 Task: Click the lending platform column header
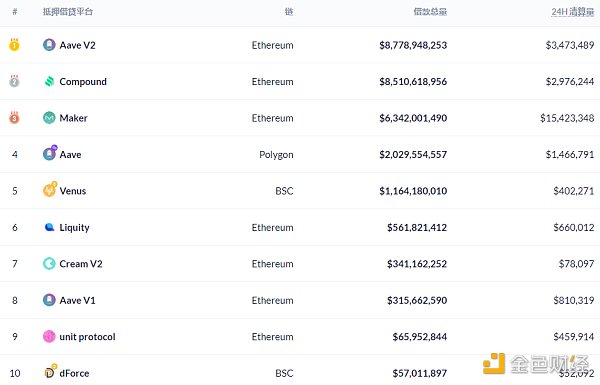pyautogui.click(x=68, y=12)
